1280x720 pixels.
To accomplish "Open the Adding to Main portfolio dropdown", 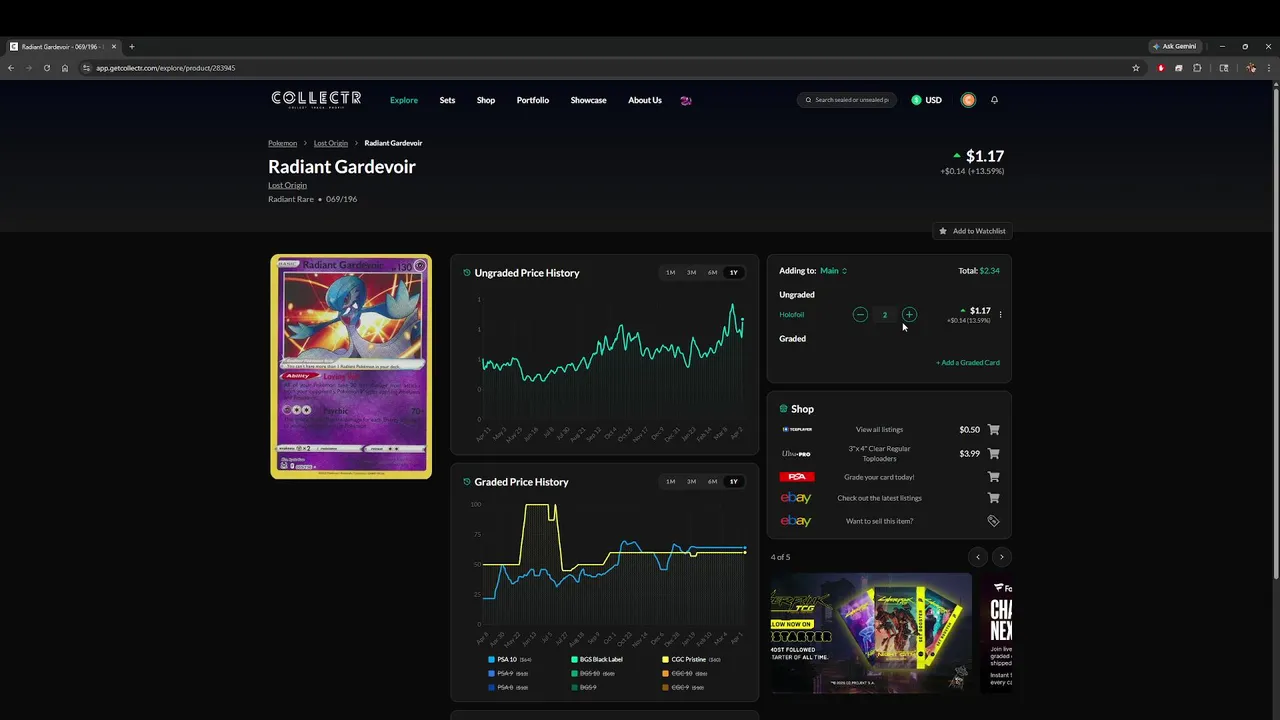I will pos(833,271).
